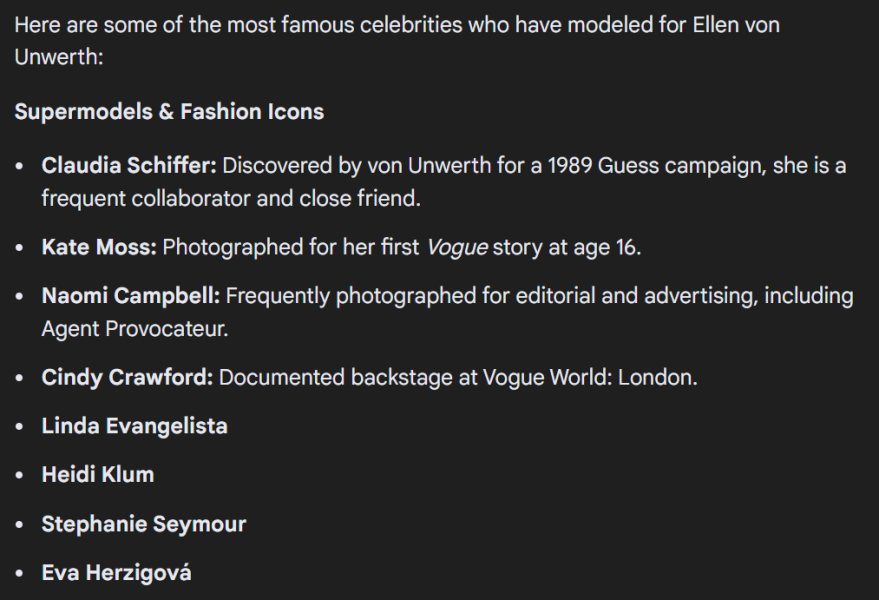Click the phrase 'frequent collaborator'
The height and width of the screenshot is (600, 879).
[x=144, y=198]
